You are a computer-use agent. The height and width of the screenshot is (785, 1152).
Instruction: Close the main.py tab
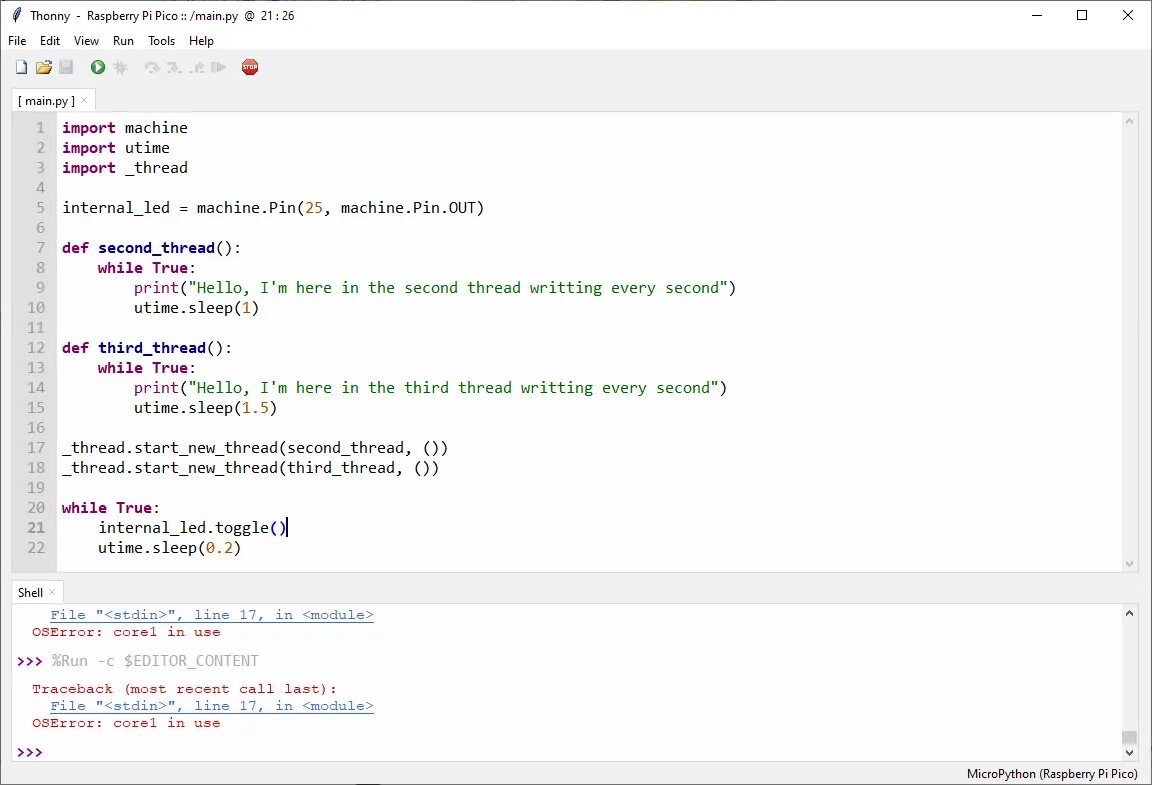point(84,100)
